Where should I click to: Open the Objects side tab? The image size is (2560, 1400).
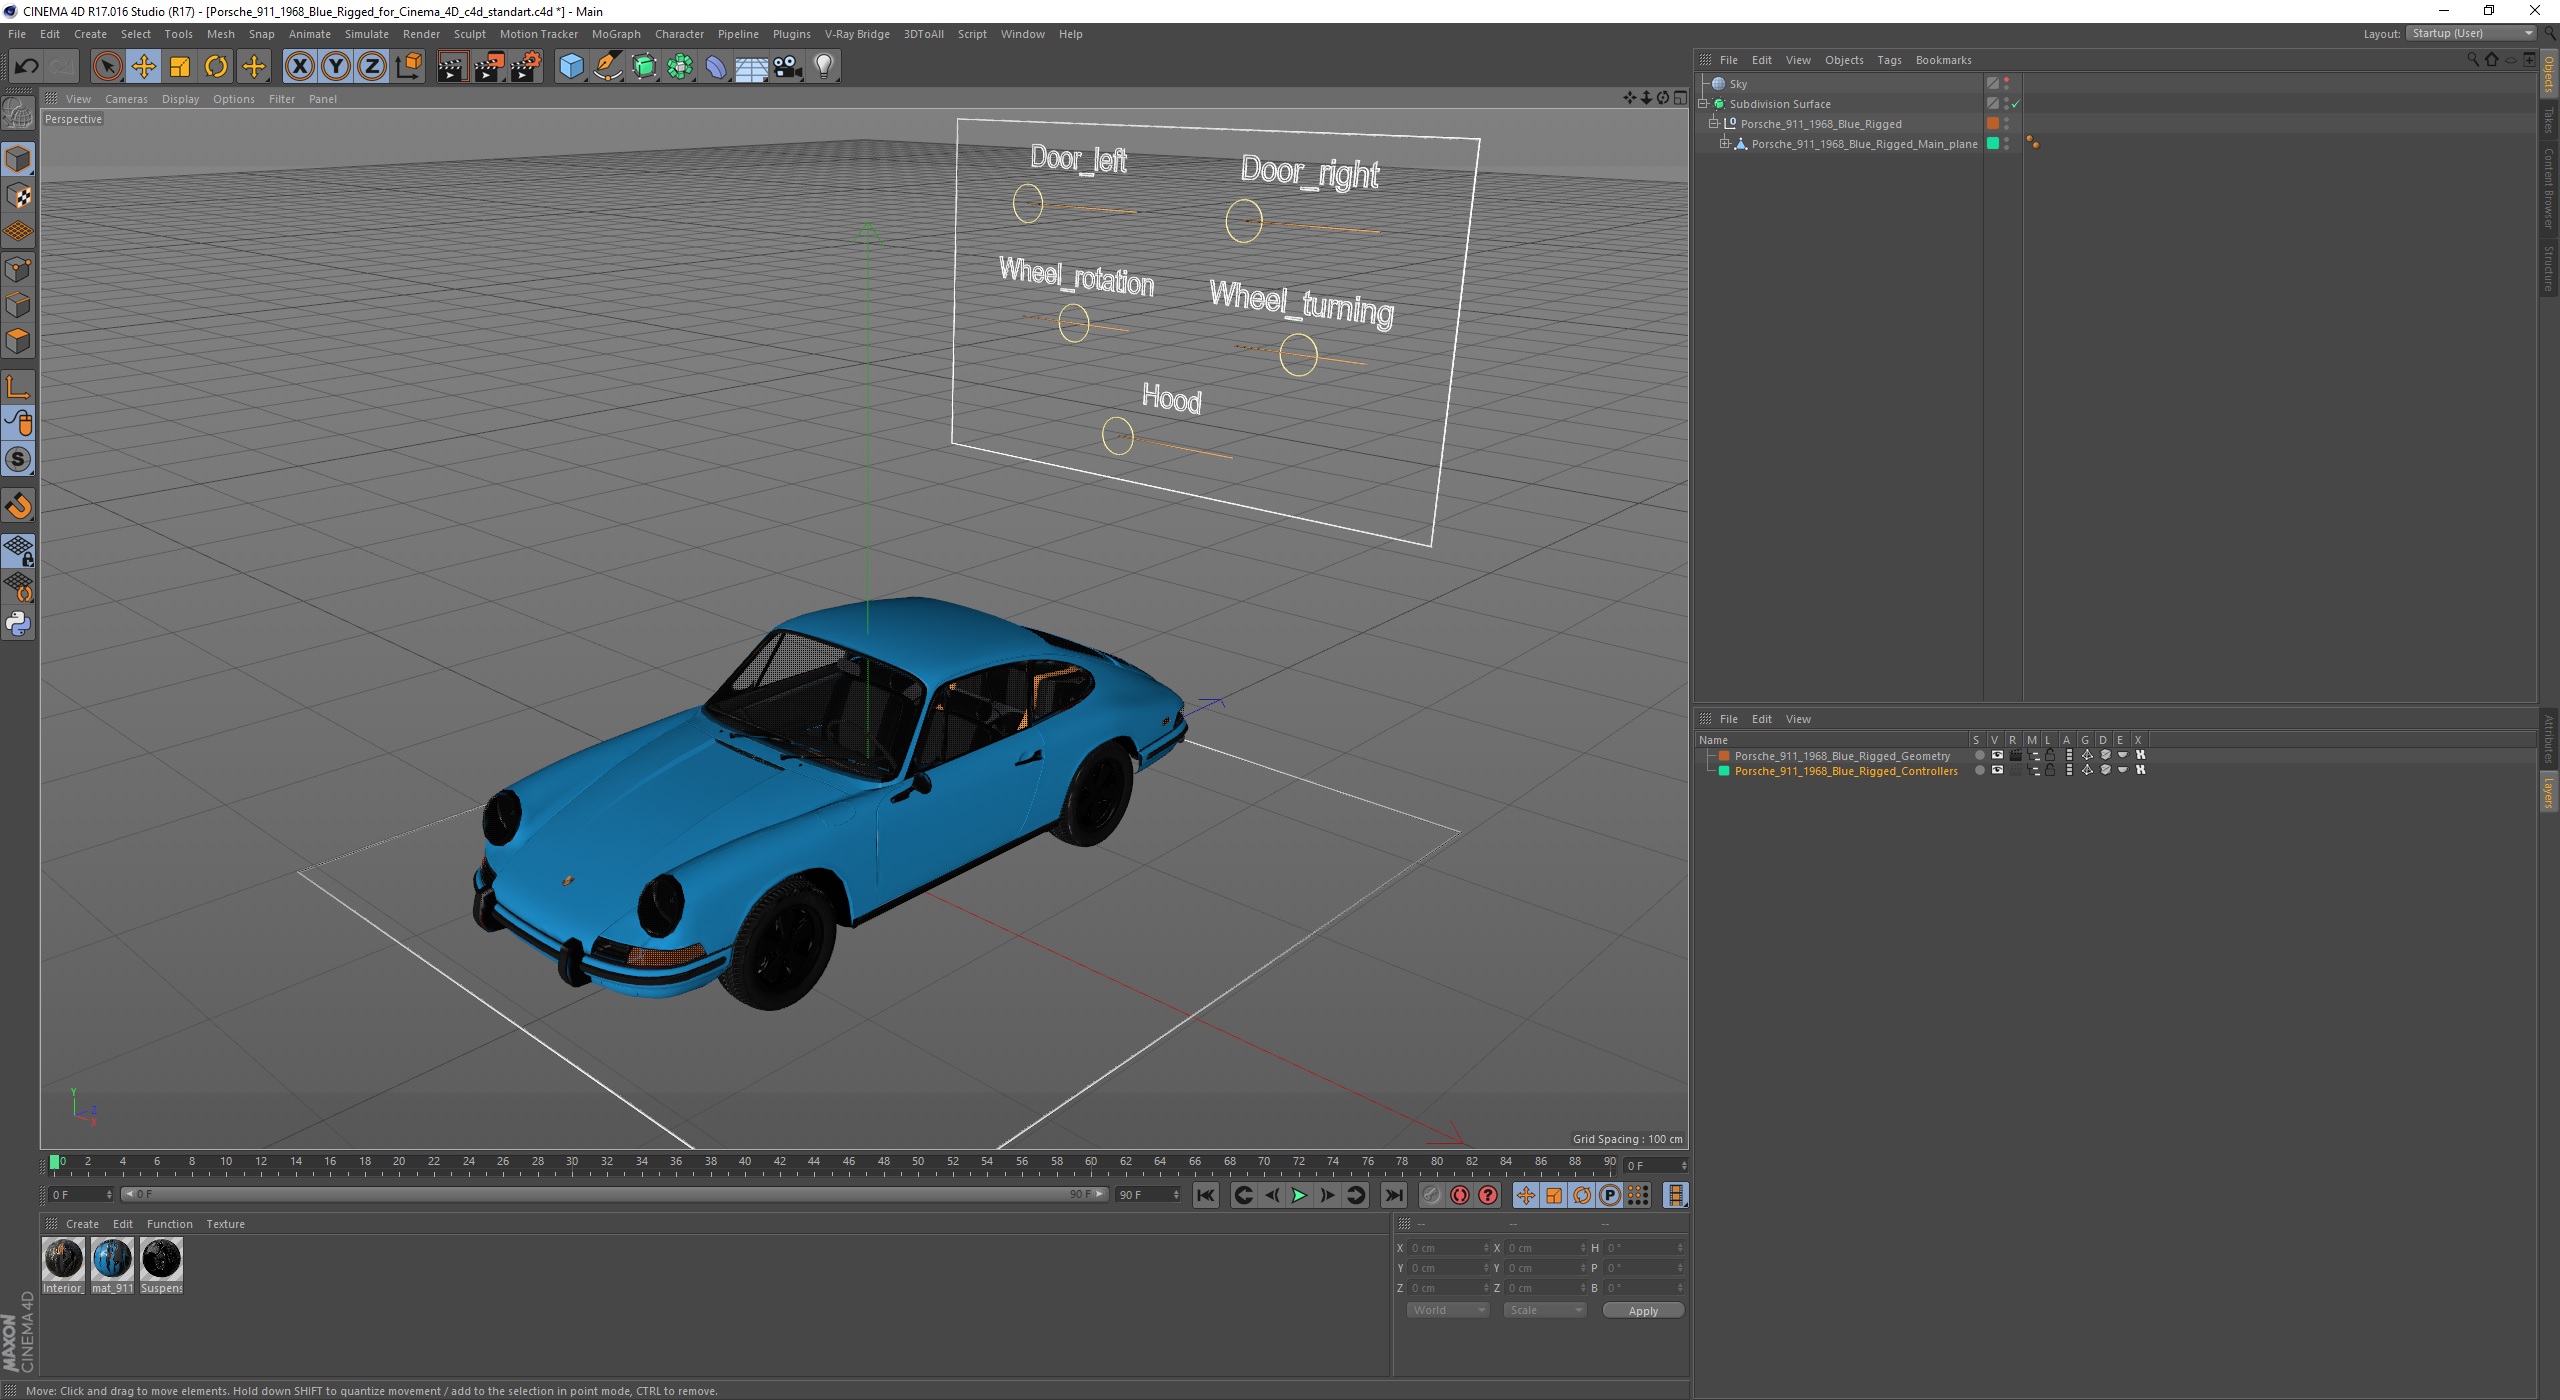point(2549,74)
